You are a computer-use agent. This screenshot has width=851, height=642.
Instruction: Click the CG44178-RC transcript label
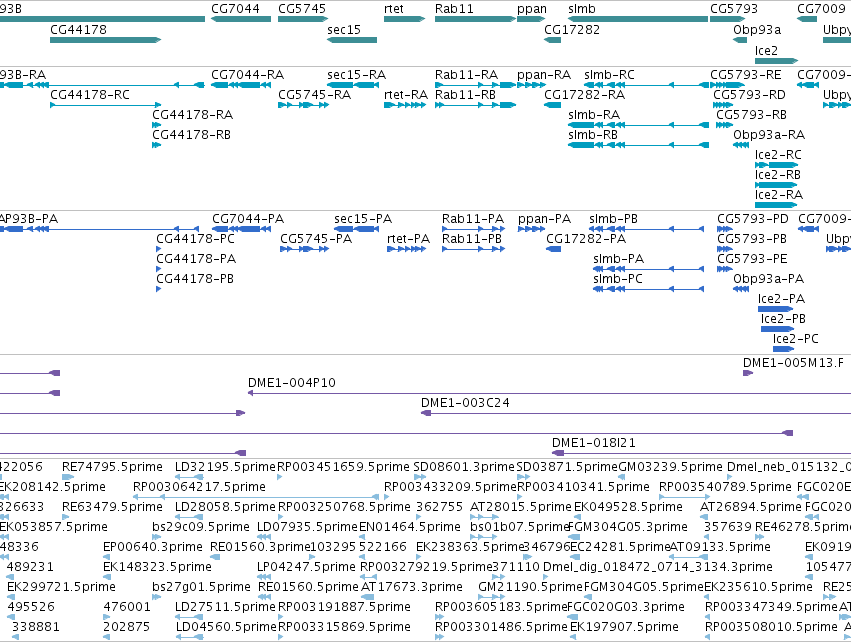(x=90, y=94)
